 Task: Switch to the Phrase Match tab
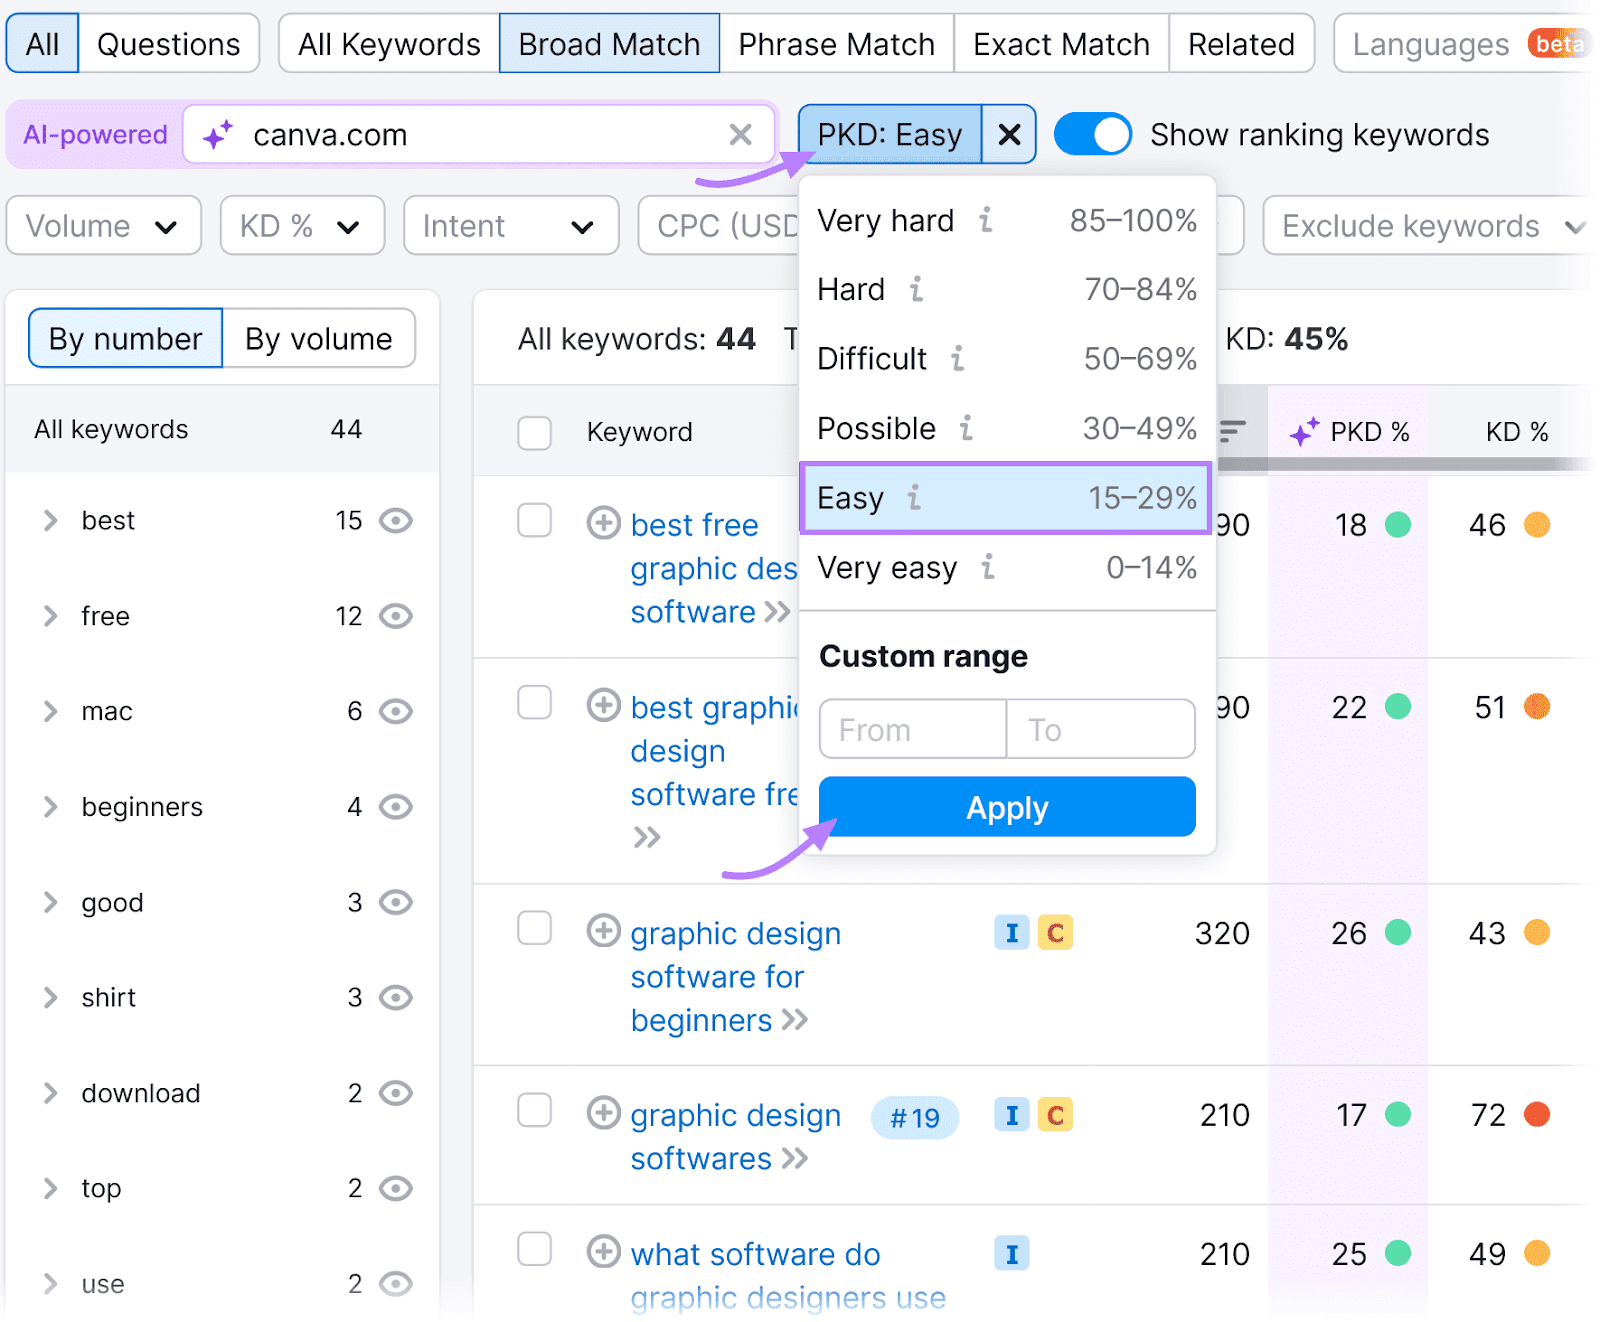pyautogui.click(x=836, y=43)
